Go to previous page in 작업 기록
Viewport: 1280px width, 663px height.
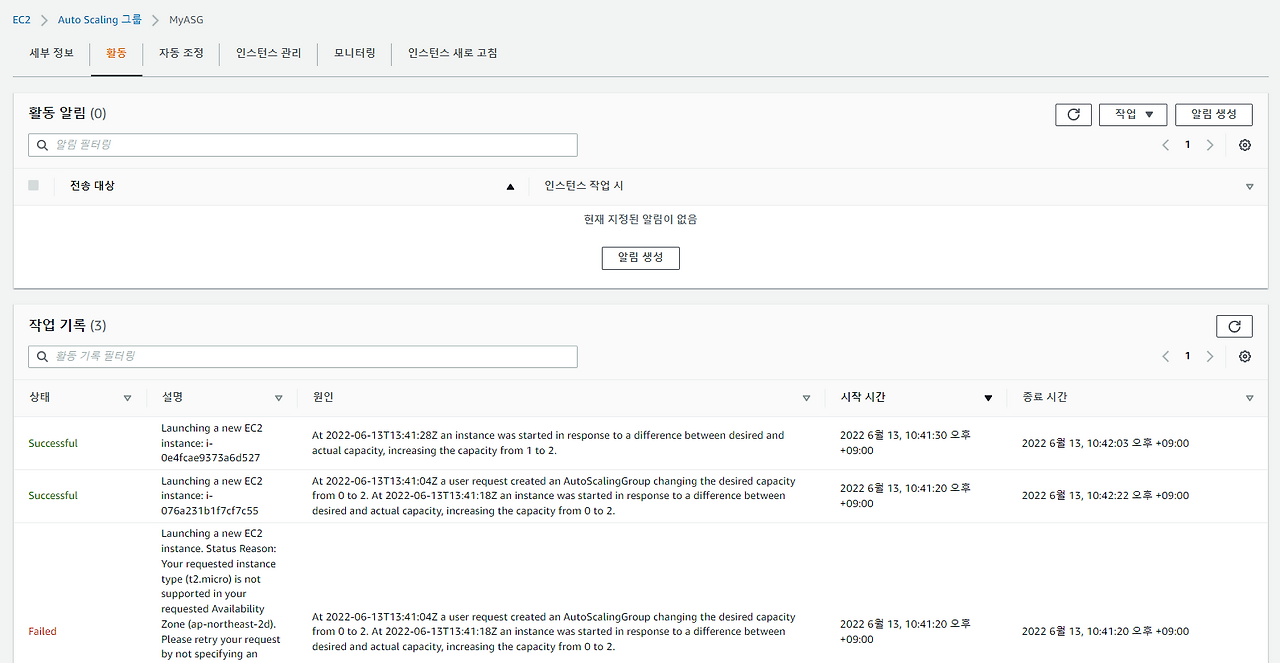click(1166, 356)
